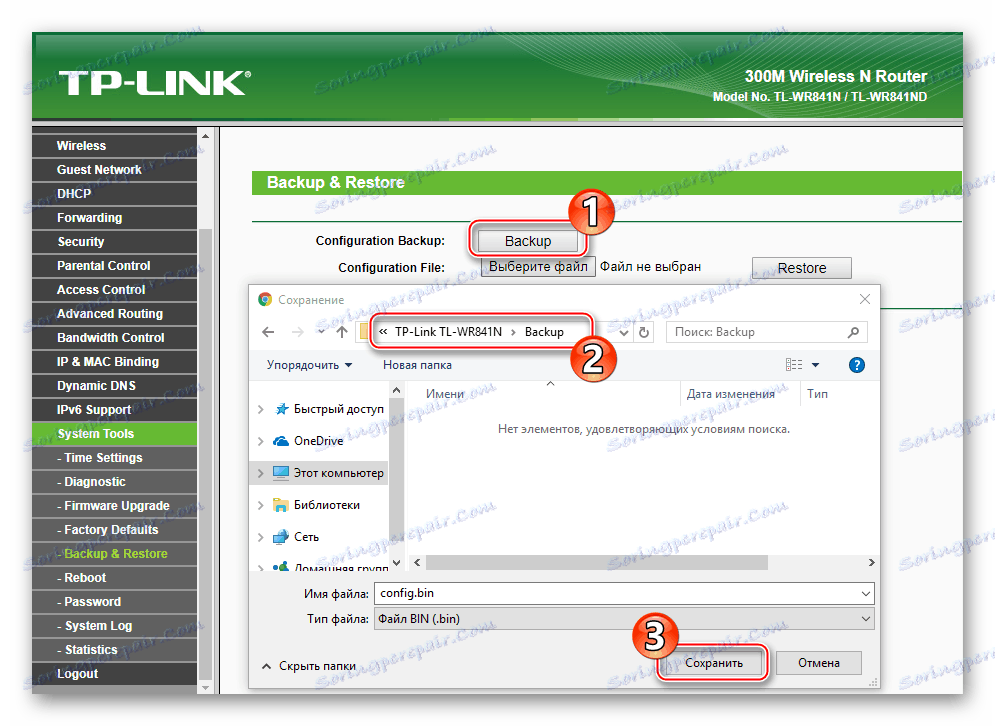Click TP-Link TL-WR841N in path bar
Screen dimensions: 995x726
click(448, 332)
